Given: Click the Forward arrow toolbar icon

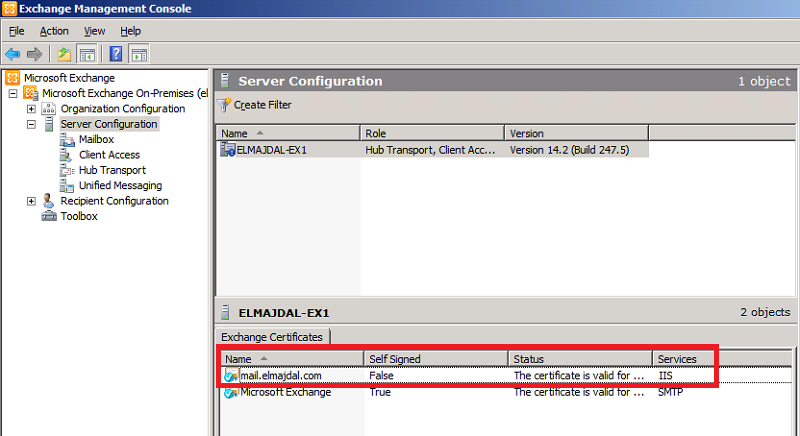Looking at the screenshot, I should tap(35, 54).
